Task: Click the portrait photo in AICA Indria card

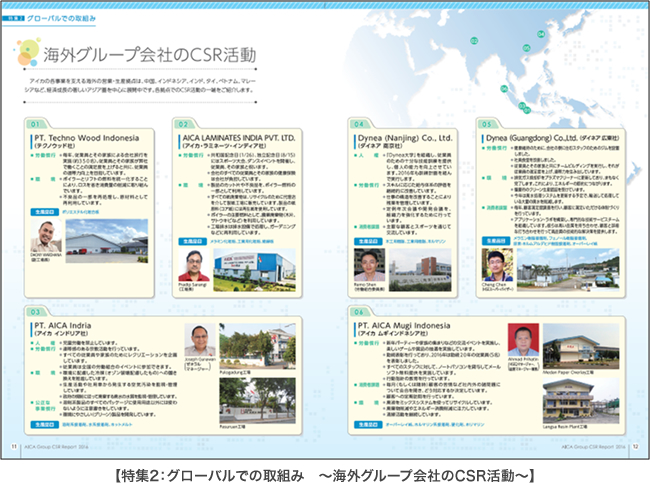Action: 200,340
